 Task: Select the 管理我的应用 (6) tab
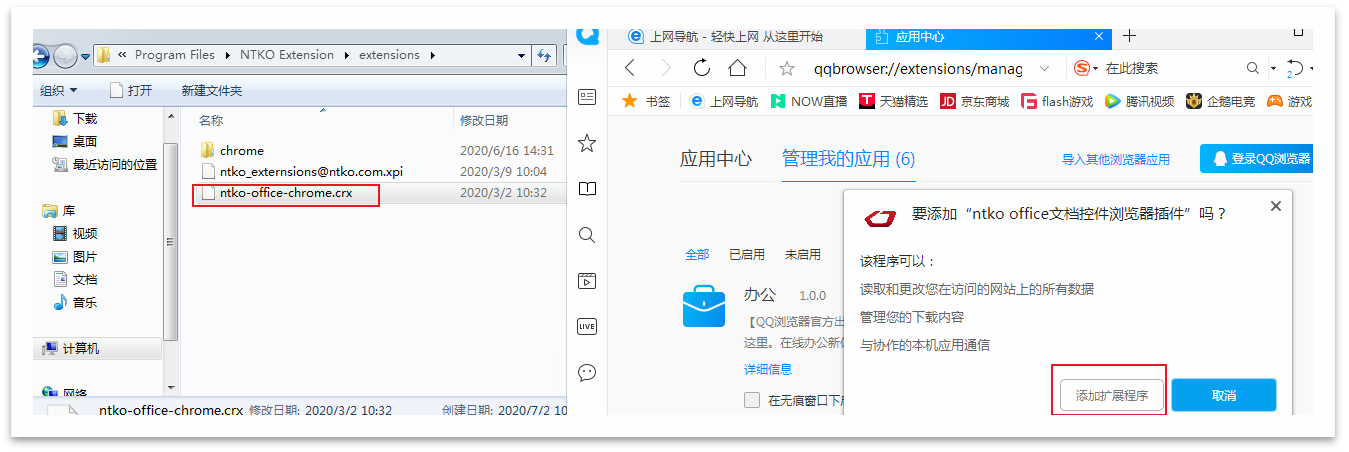point(848,158)
